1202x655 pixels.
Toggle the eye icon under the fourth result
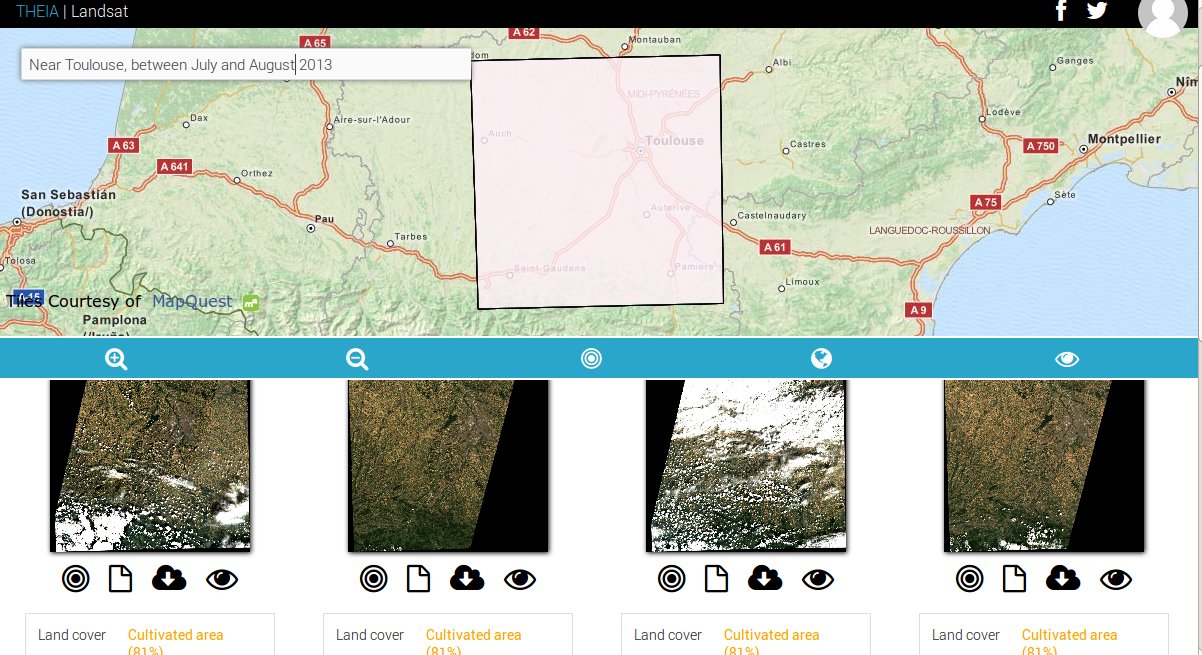pyautogui.click(x=1115, y=579)
